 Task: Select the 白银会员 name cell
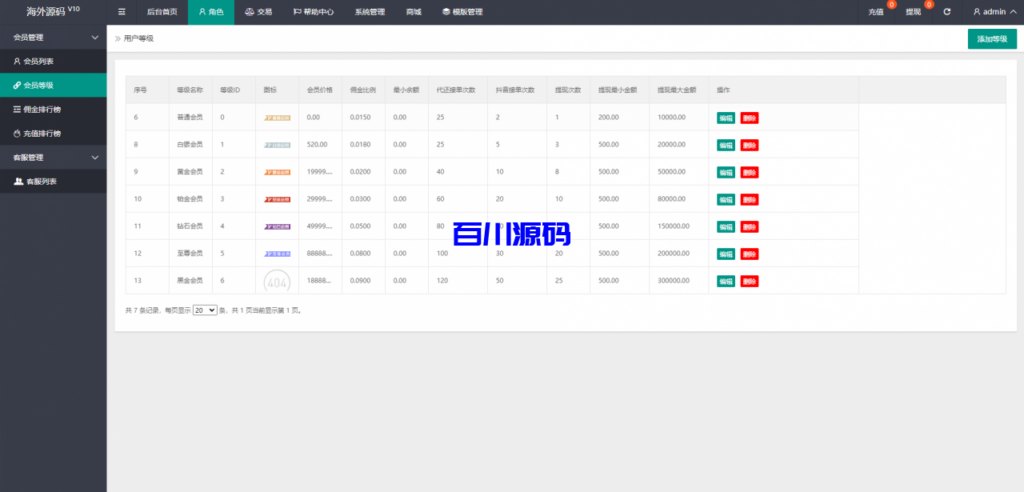point(190,145)
